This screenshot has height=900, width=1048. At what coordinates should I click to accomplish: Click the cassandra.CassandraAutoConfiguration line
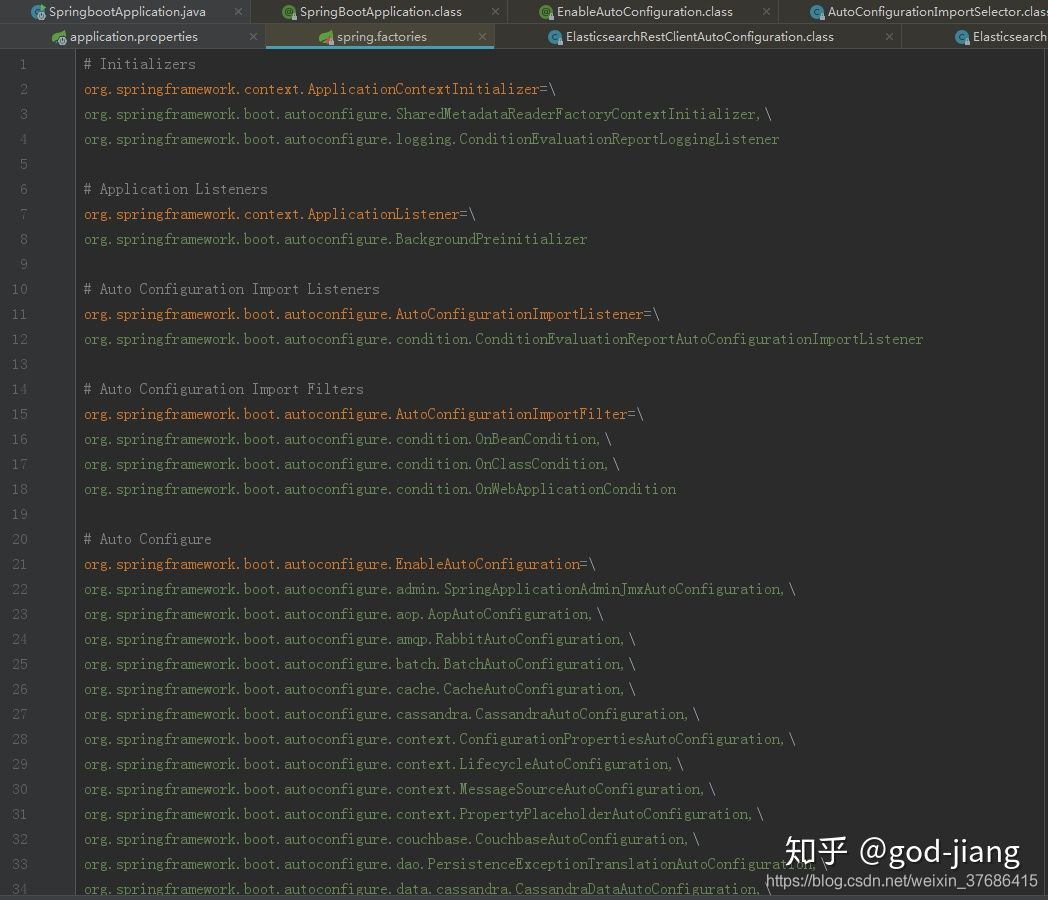coord(392,714)
